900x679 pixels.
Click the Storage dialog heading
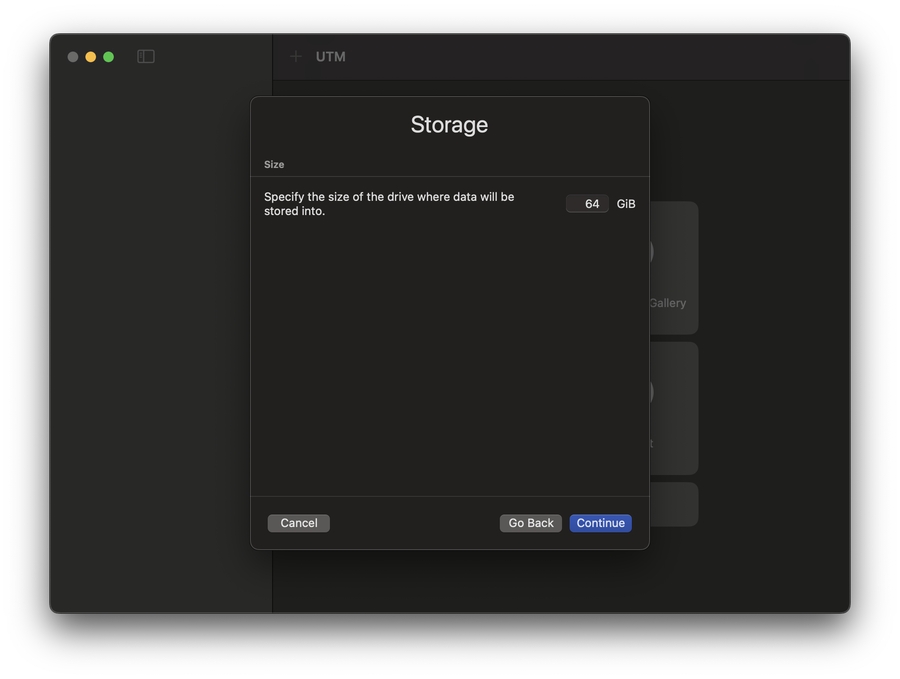pyautogui.click(x=449, y=125)
